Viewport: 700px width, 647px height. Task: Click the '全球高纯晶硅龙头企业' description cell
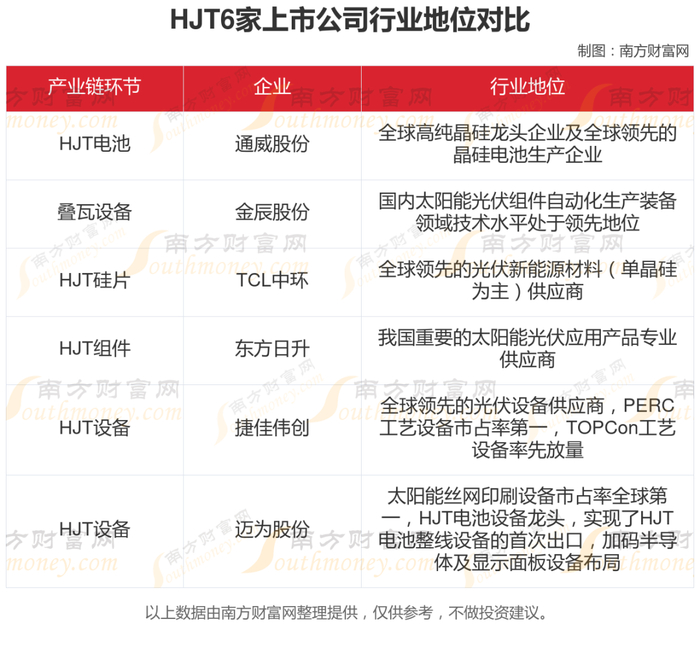(x=527, y=144)
